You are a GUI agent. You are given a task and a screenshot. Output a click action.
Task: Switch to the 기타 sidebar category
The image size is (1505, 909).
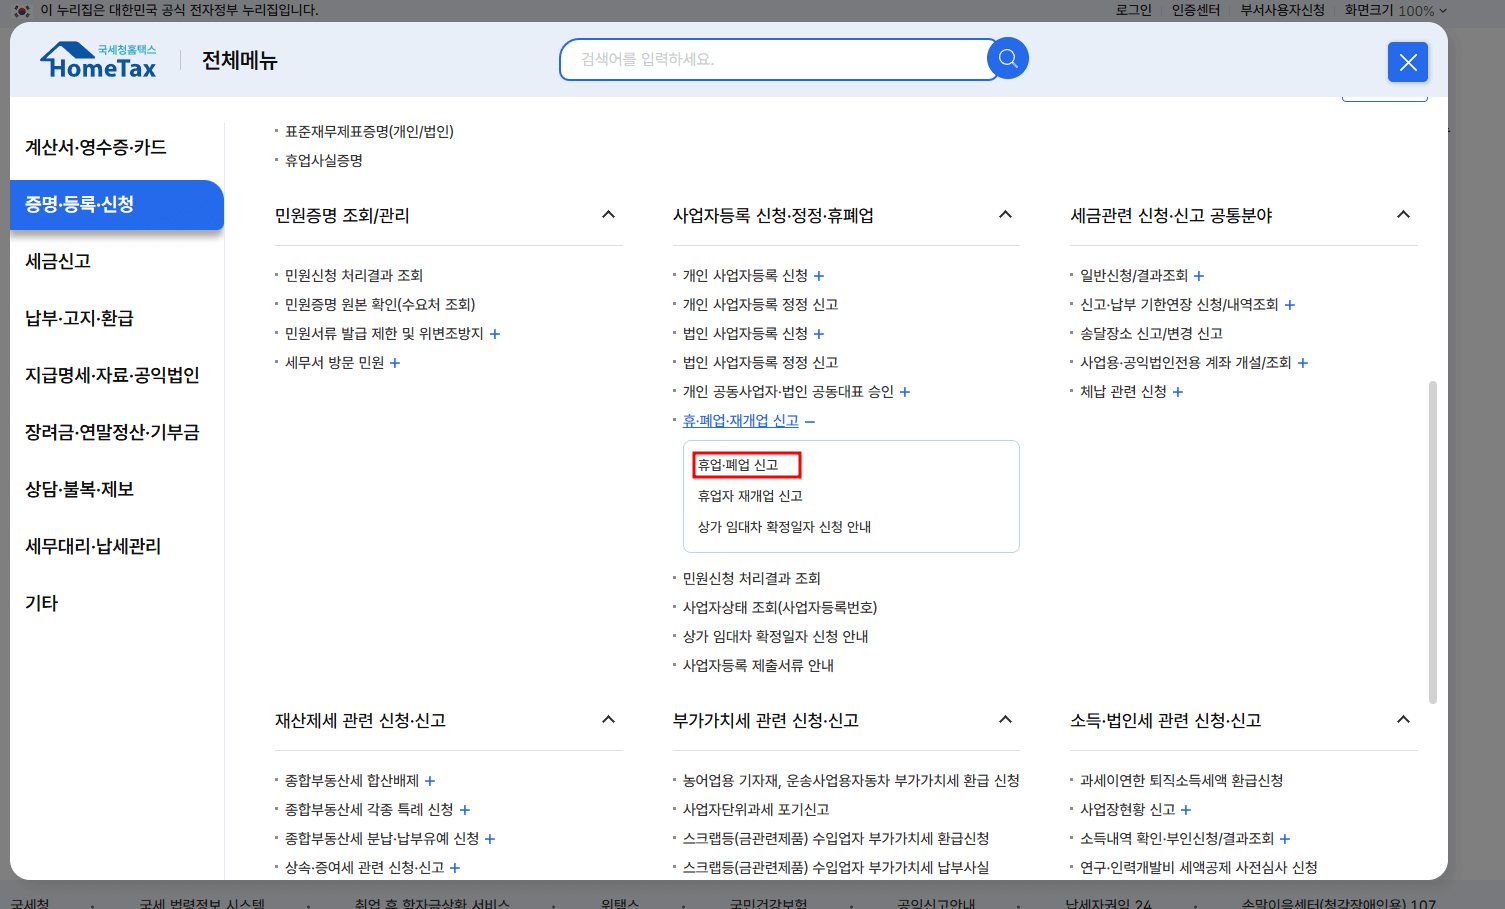click(40, 603)
